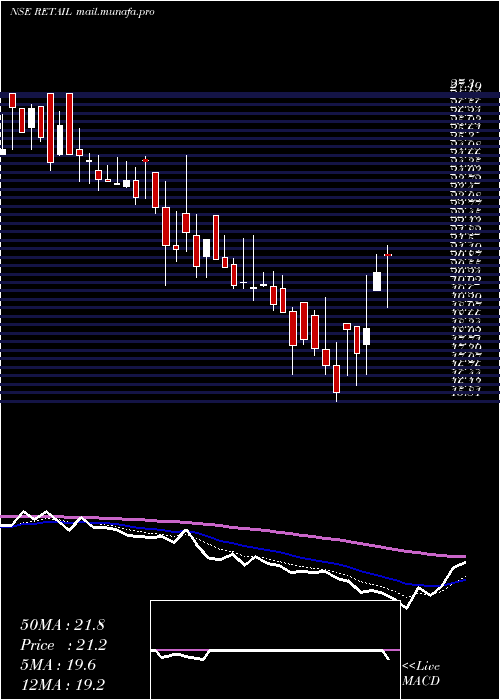Click the mail.munafa.pro watermark link text
The height and width of the screenshot is (700, 500).
[x=115, y=12]
